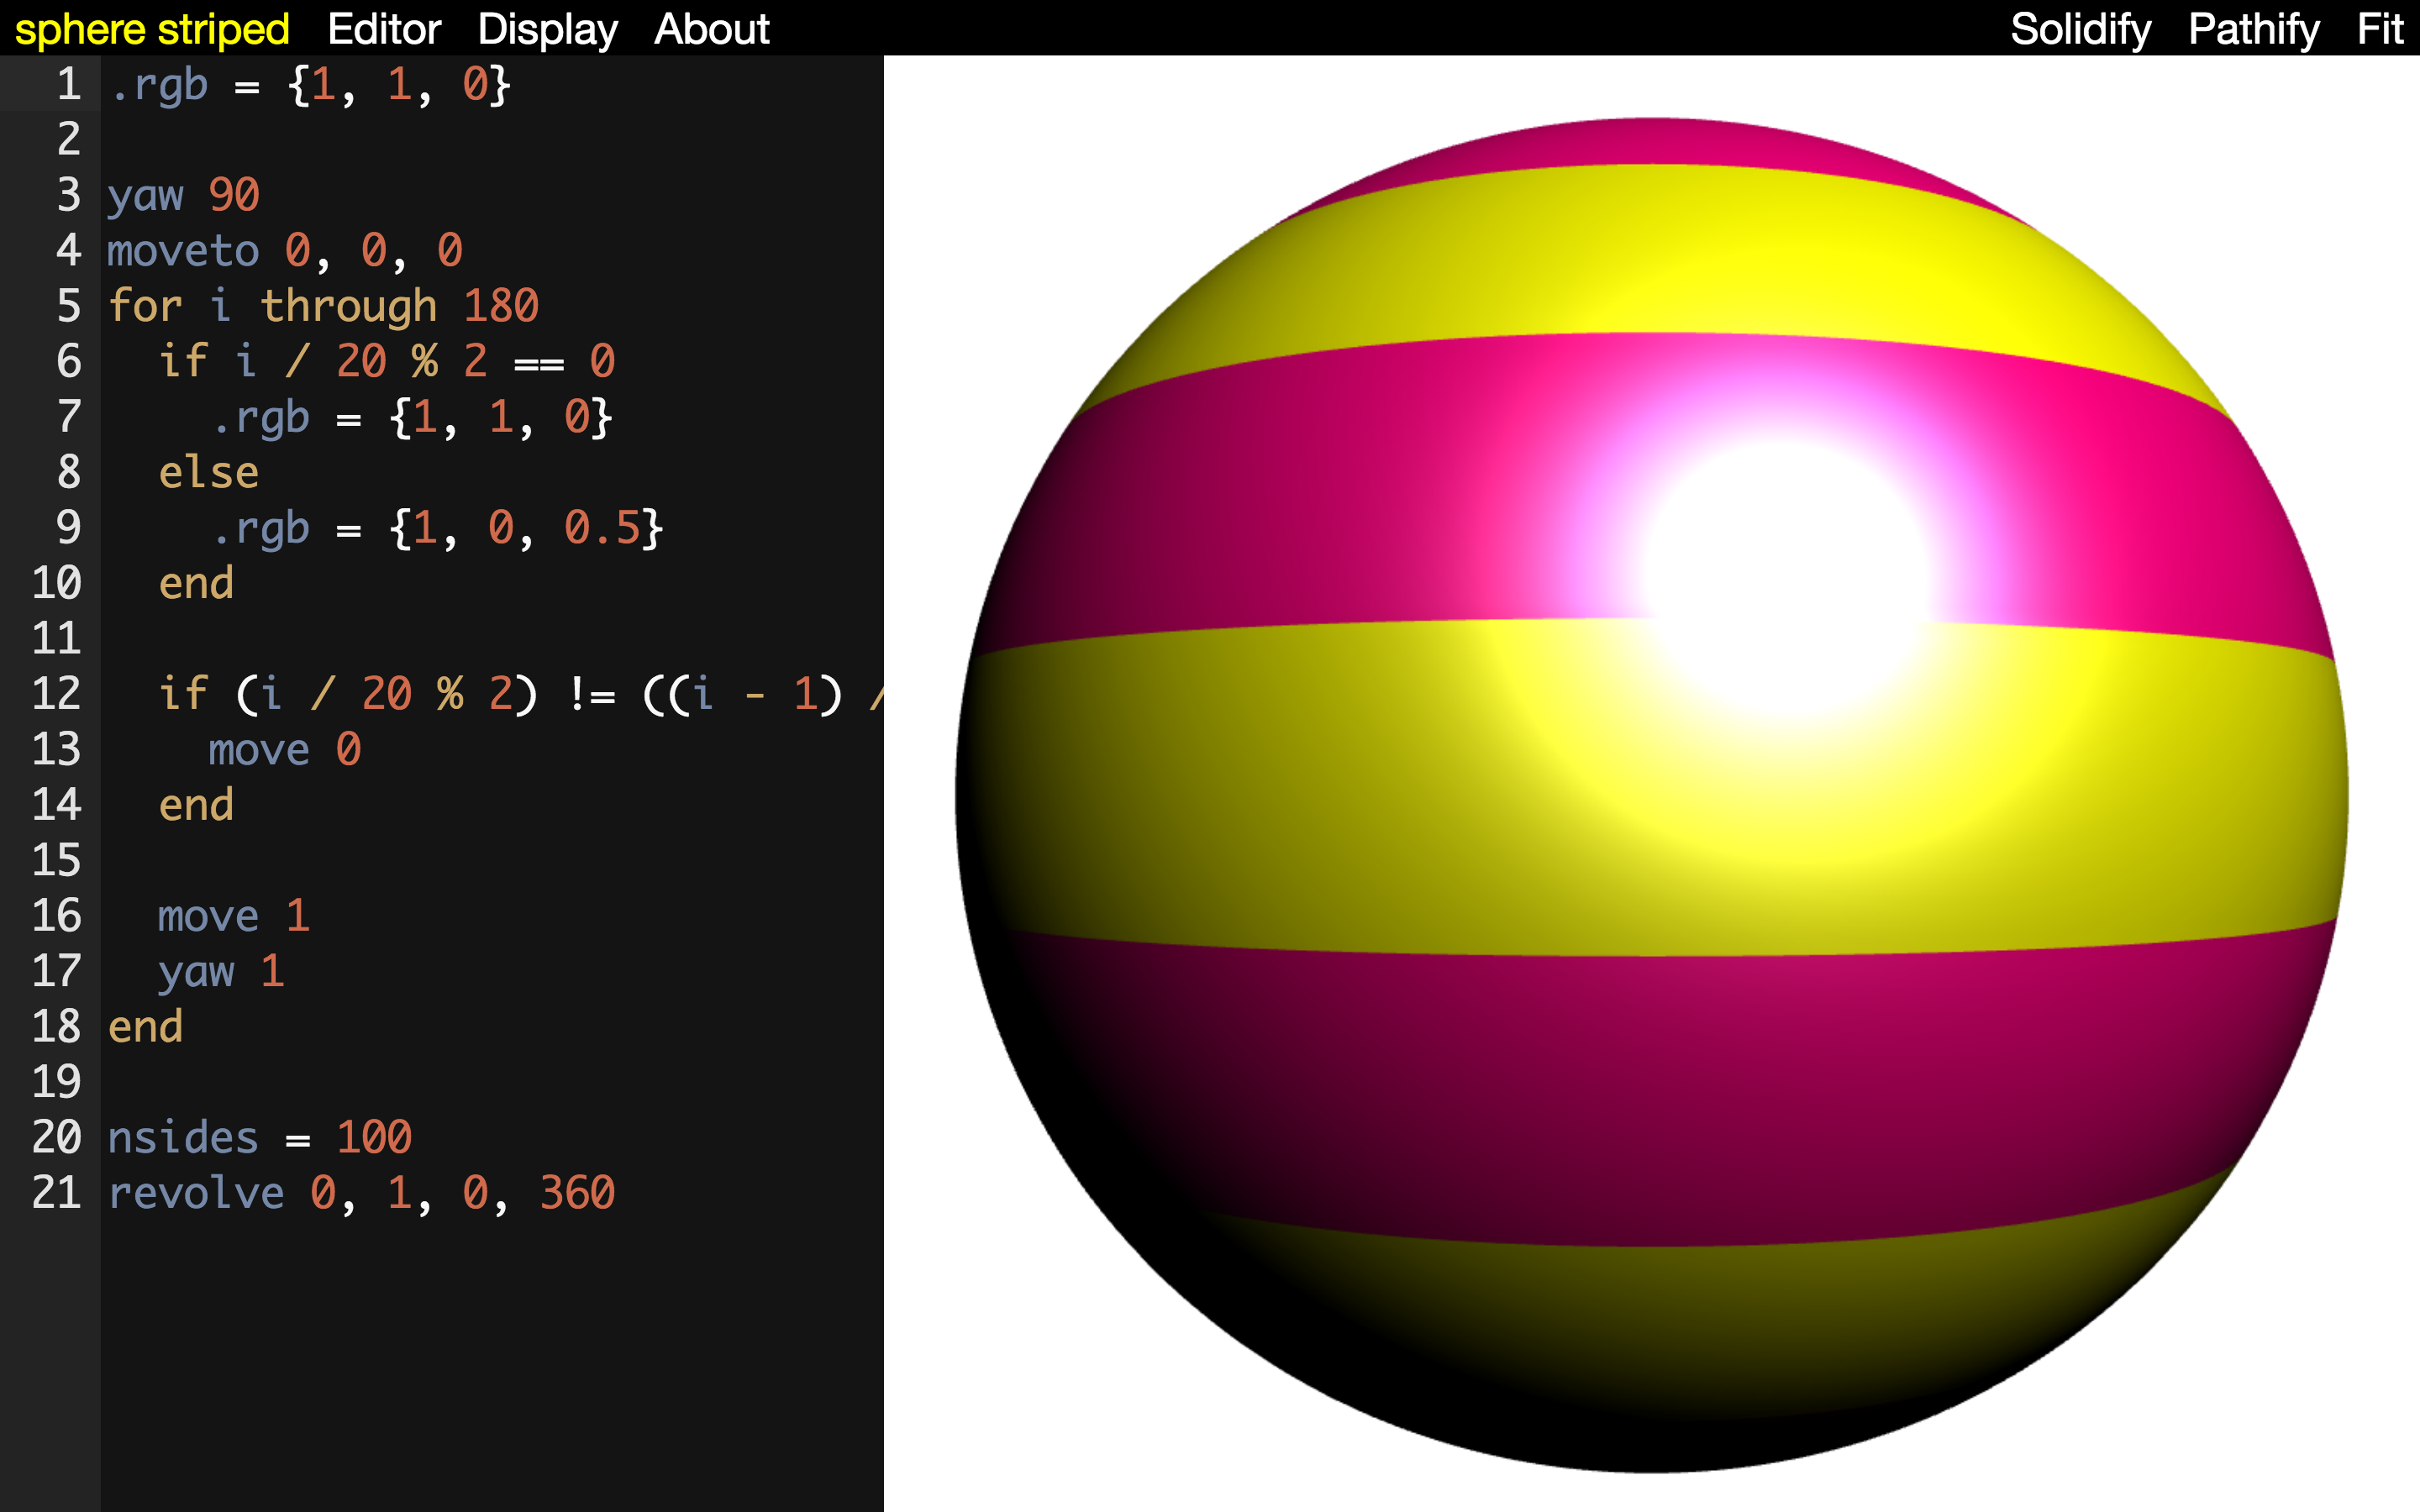Click line number 11 in the gutter

[x=56, y=638]
